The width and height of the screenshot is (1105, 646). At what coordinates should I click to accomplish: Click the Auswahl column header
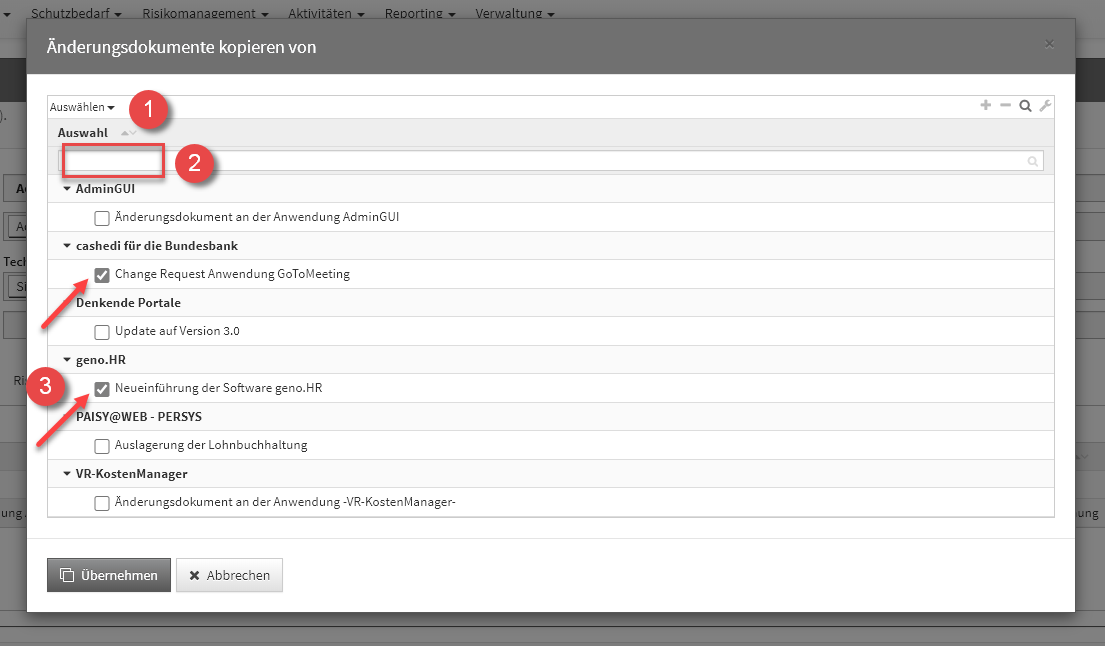[82, 132]
